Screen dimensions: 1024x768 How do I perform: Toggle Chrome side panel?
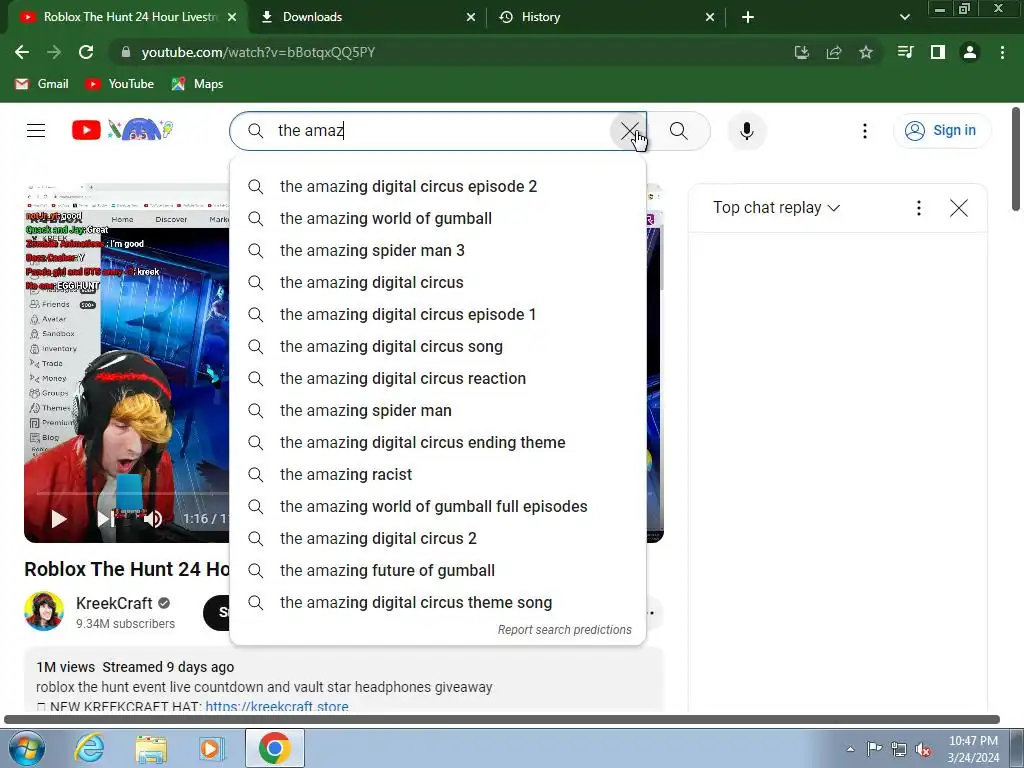pos(938,52)
